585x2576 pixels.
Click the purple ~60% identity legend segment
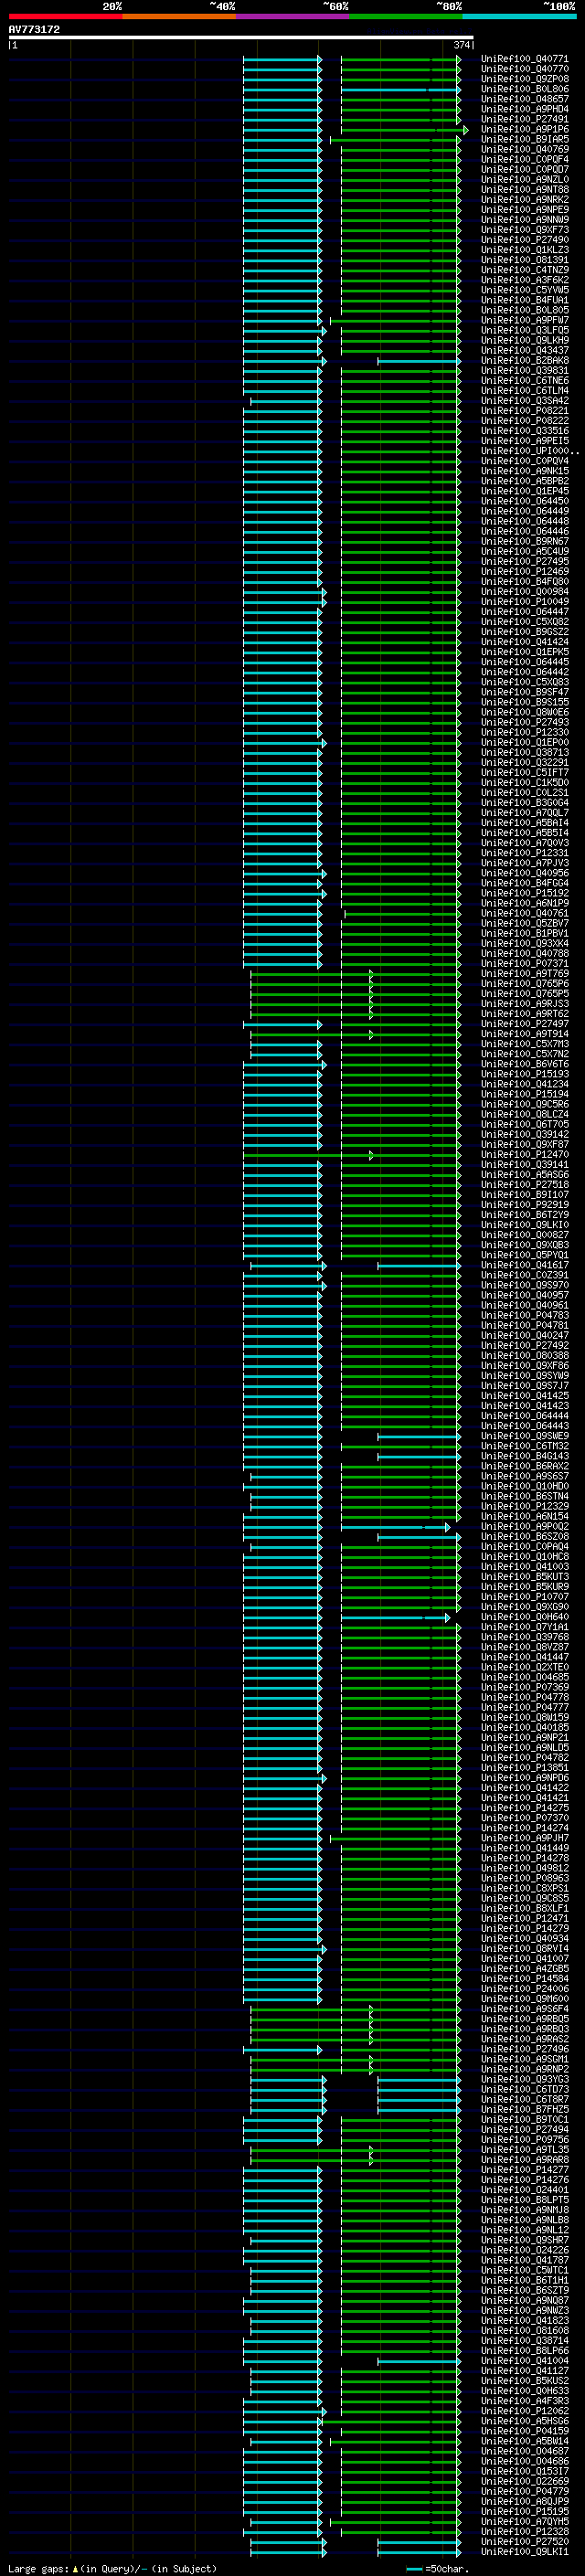pos(292,16)
